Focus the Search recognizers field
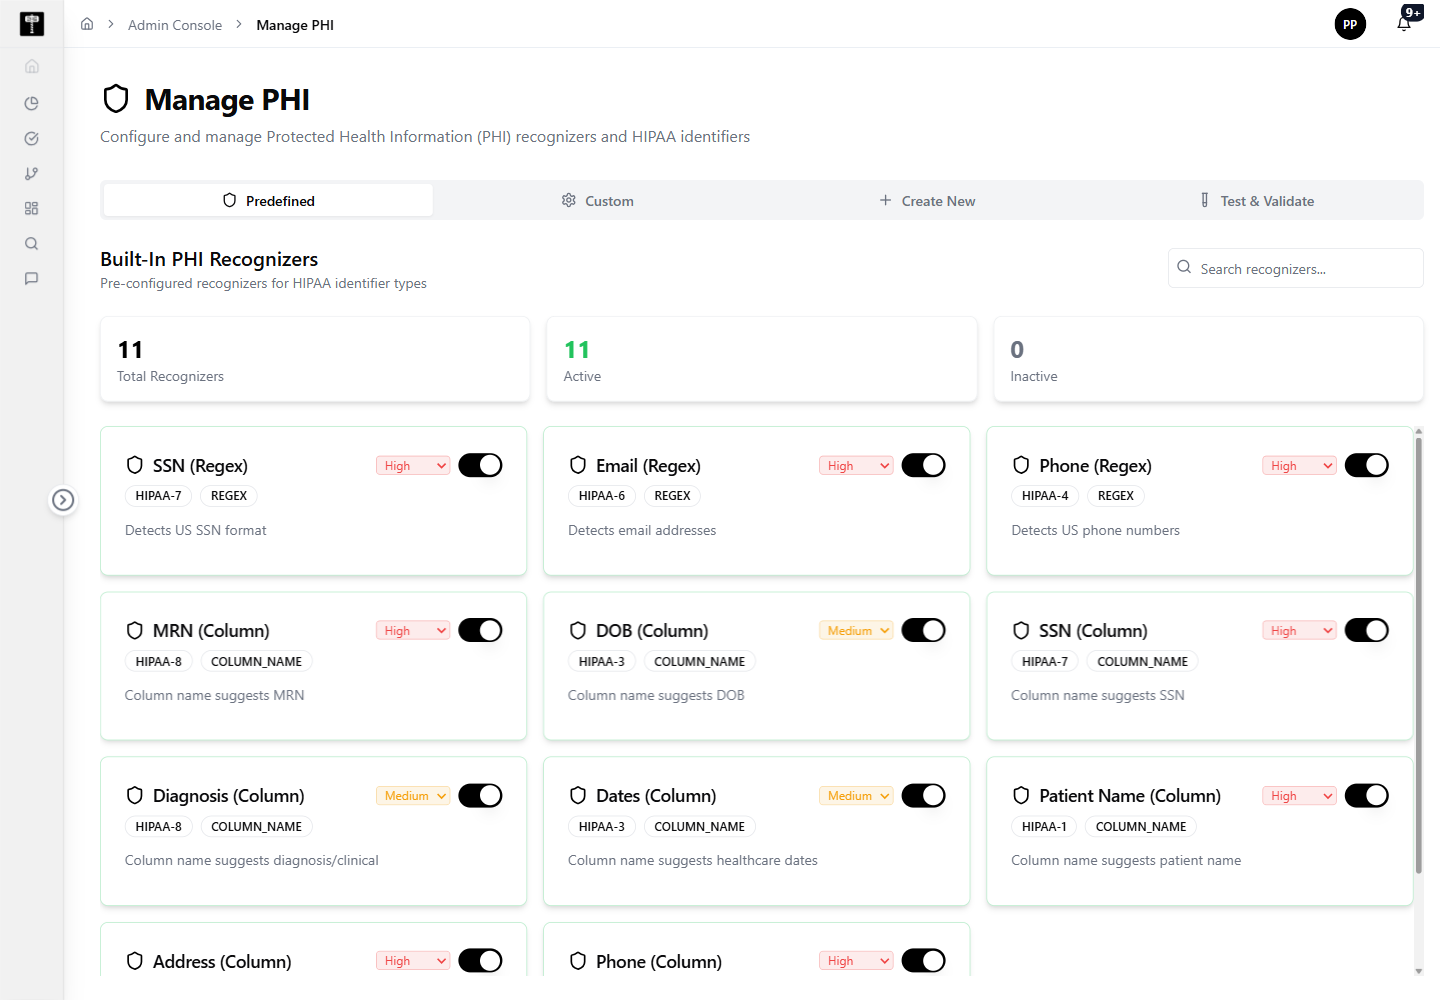The height and width of the screenshot is (1000, 1440). (1295, 268)
